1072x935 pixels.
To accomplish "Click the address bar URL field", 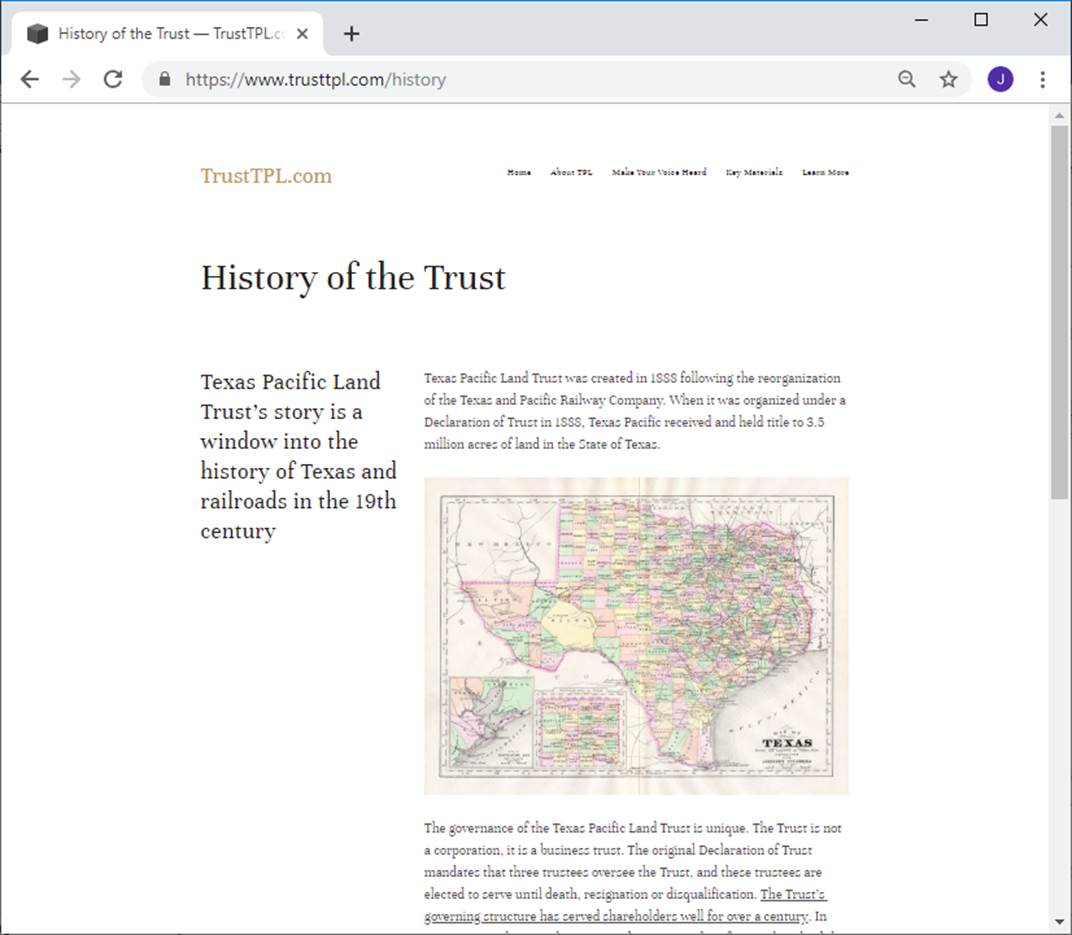I will click(500, 80).
